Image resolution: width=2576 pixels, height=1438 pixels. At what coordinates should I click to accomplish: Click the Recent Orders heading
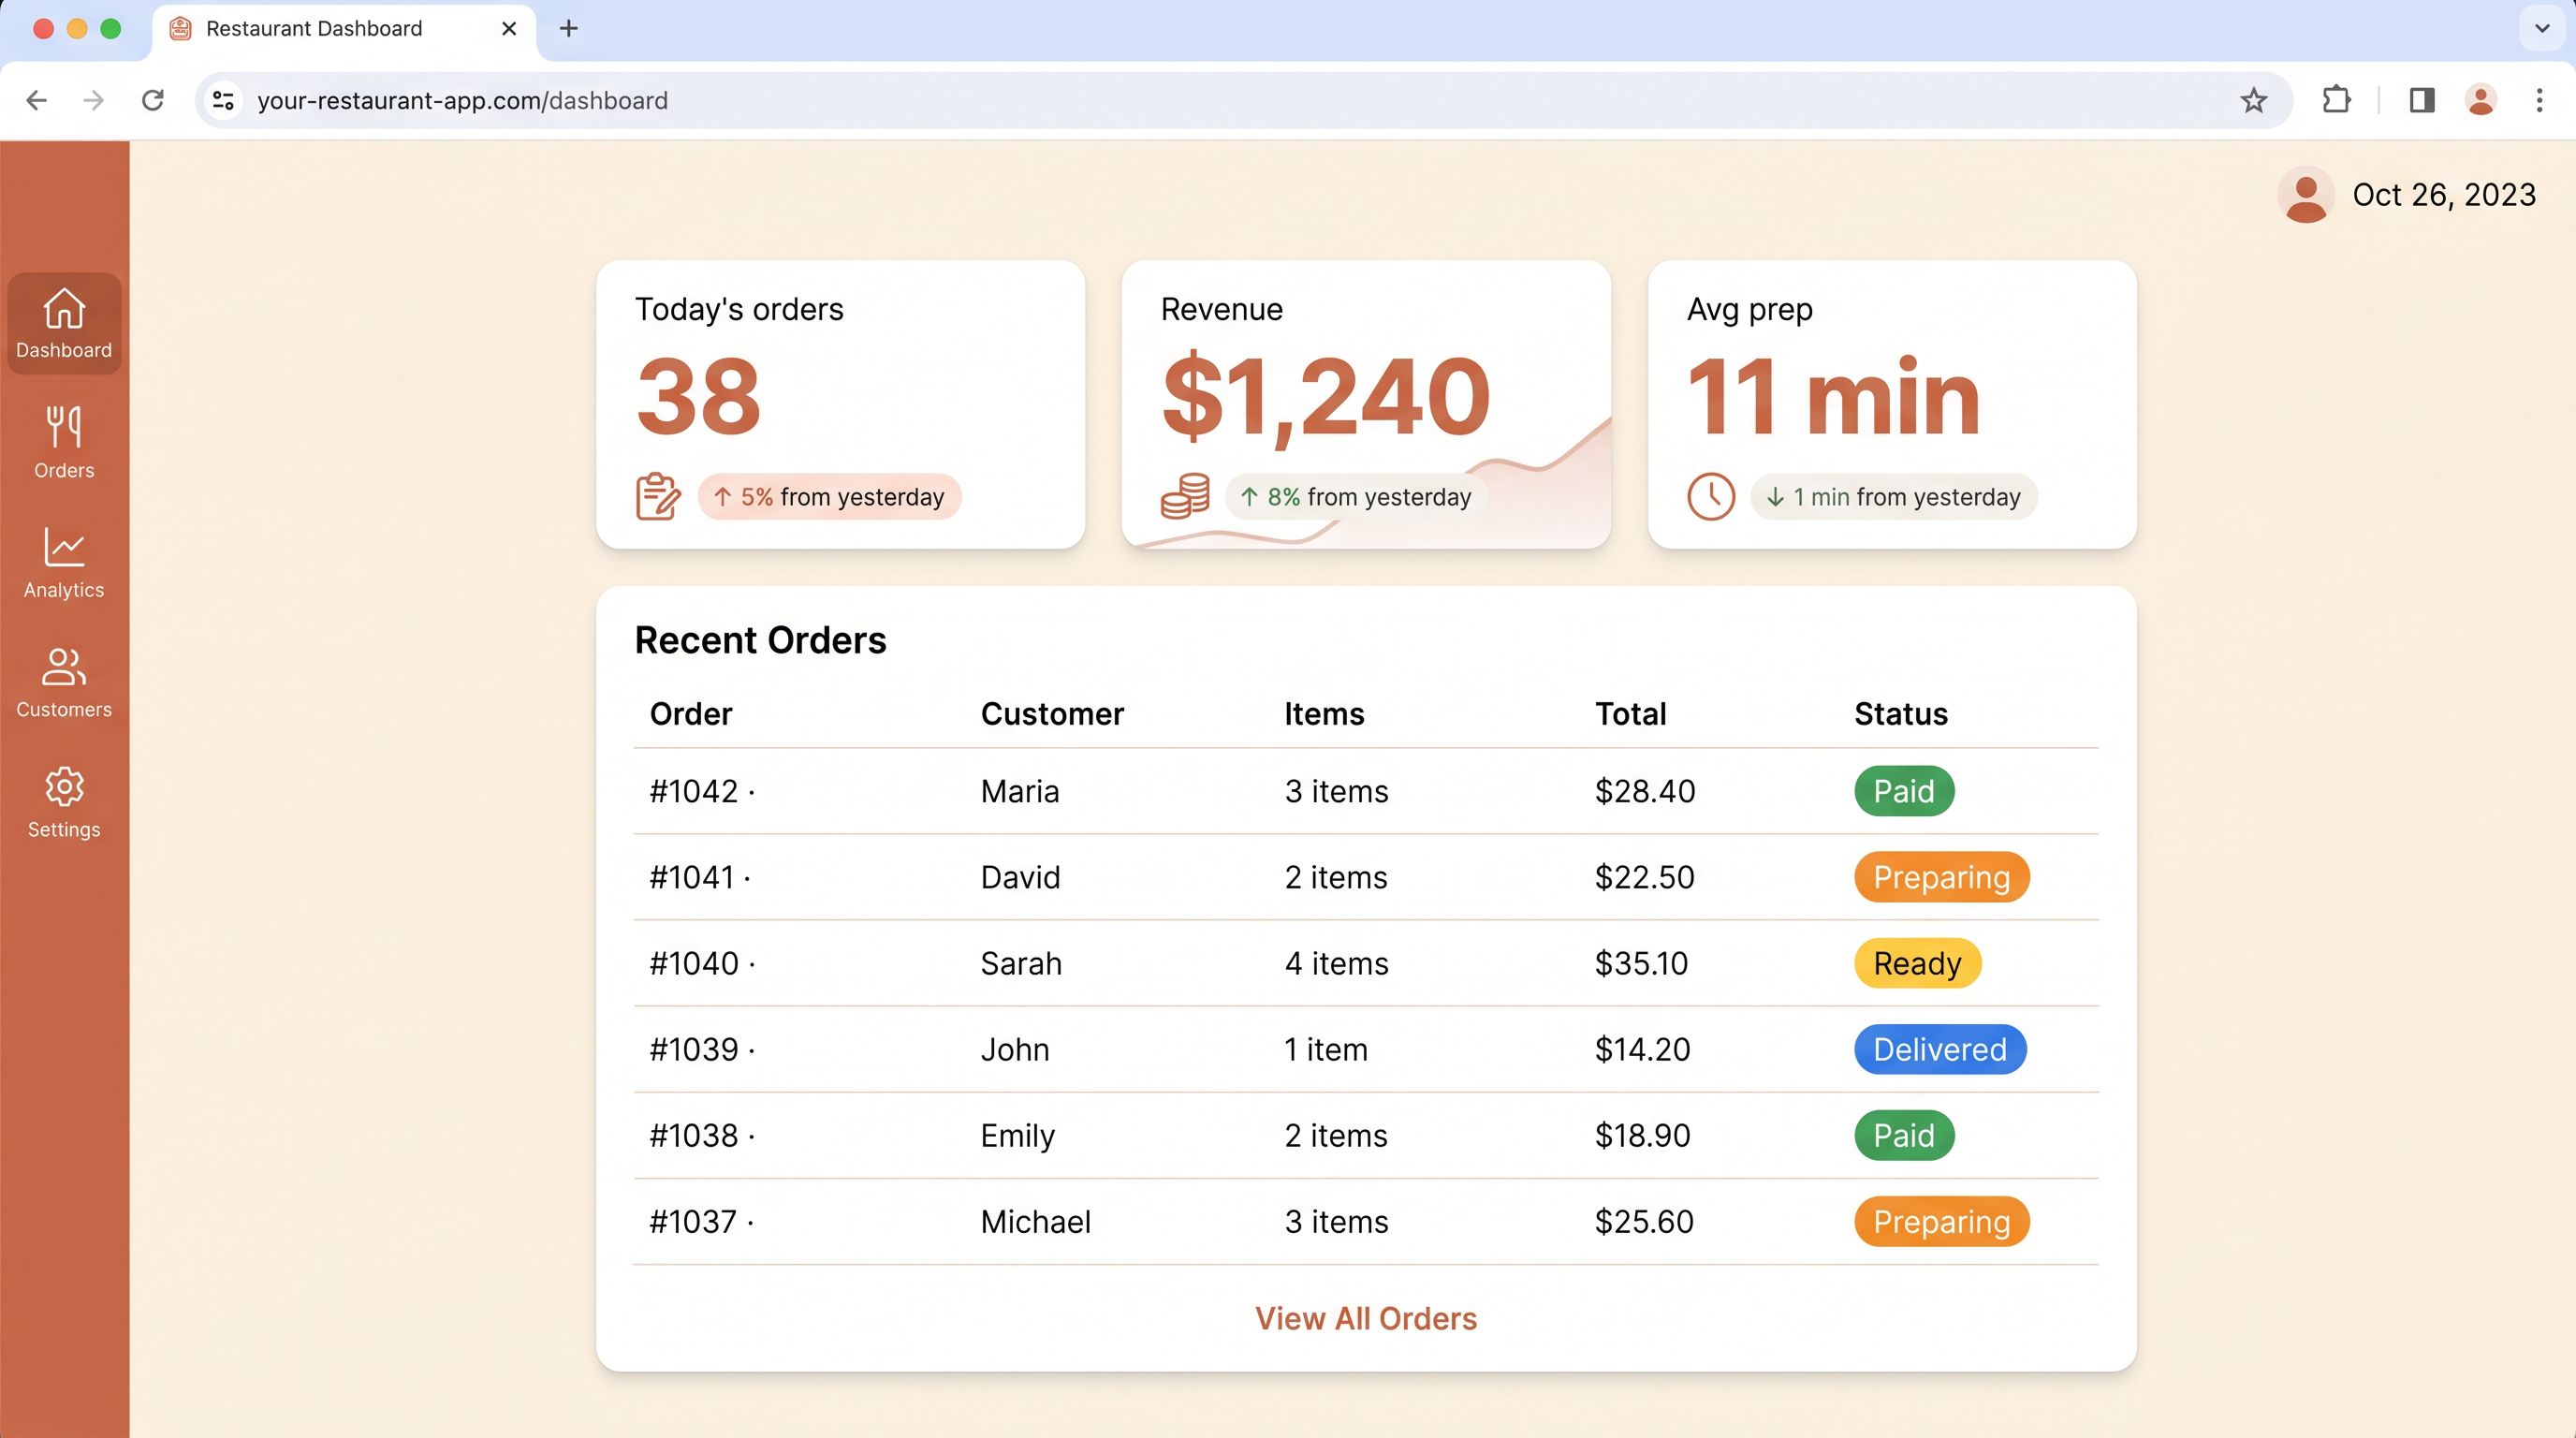[x=760, y=640]
